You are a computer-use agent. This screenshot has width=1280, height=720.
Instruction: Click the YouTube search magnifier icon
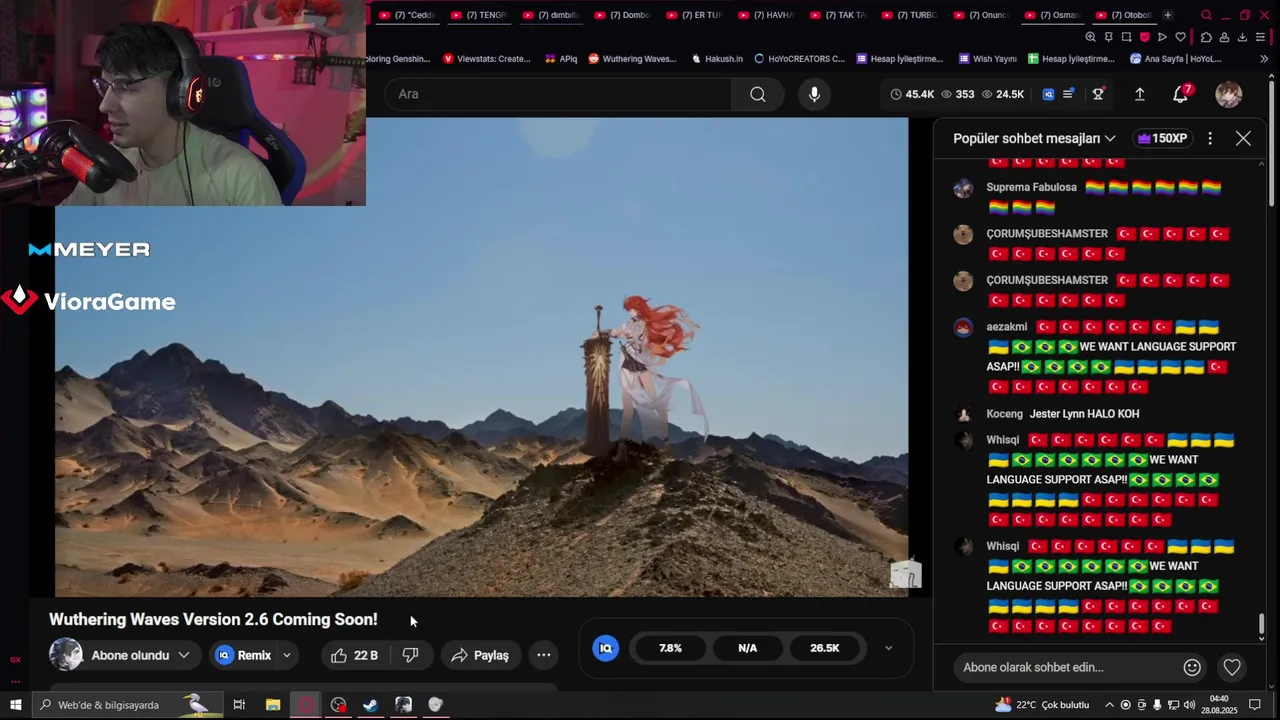tap(758, 94)
